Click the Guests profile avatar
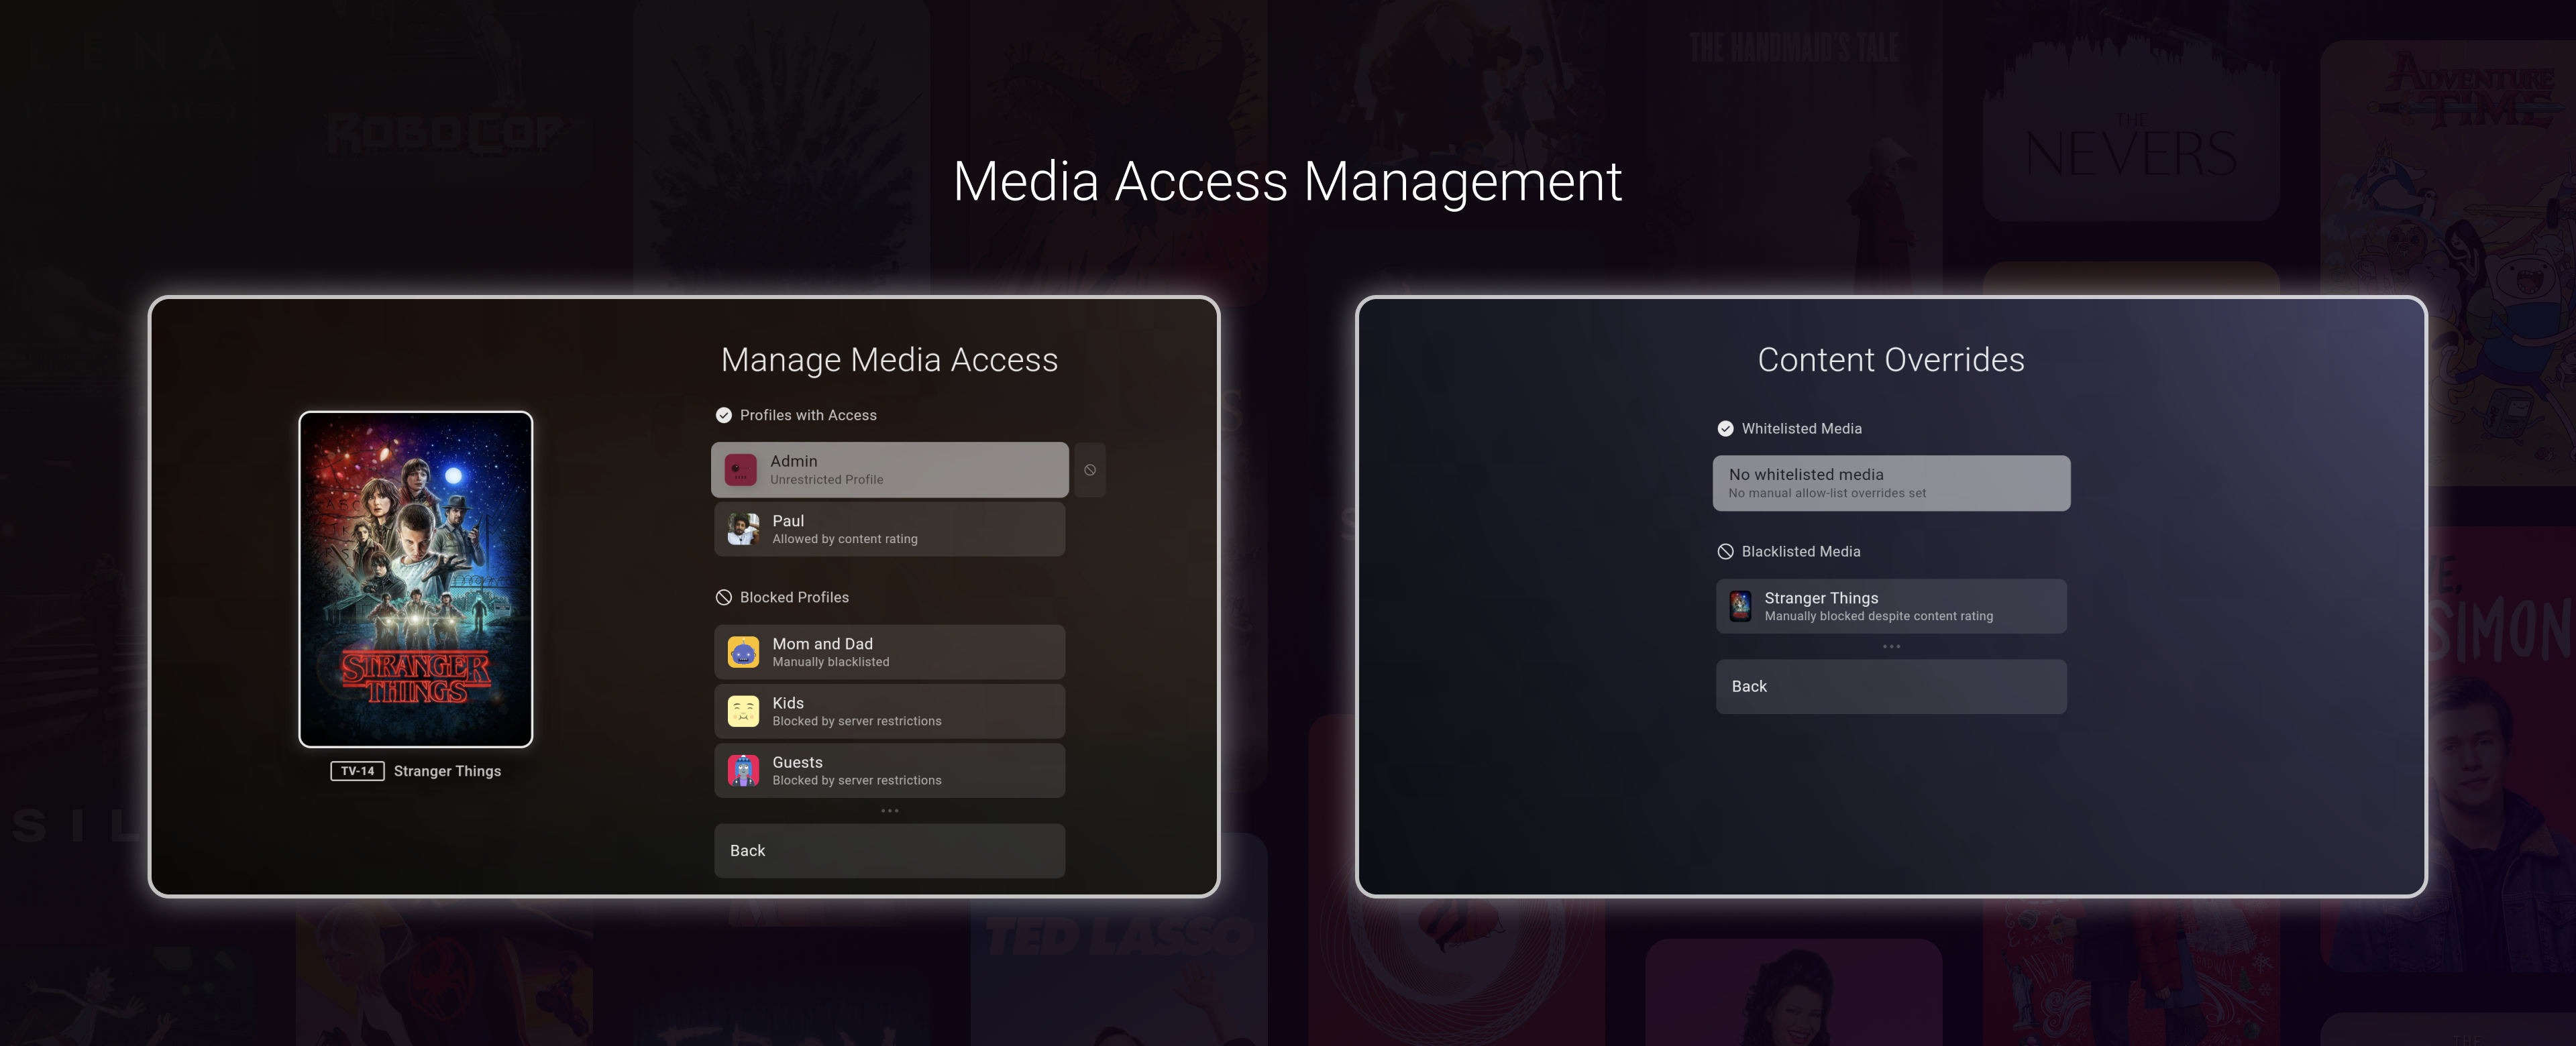The height and width of the screenshot is (1046, 2576). point(743,770)
